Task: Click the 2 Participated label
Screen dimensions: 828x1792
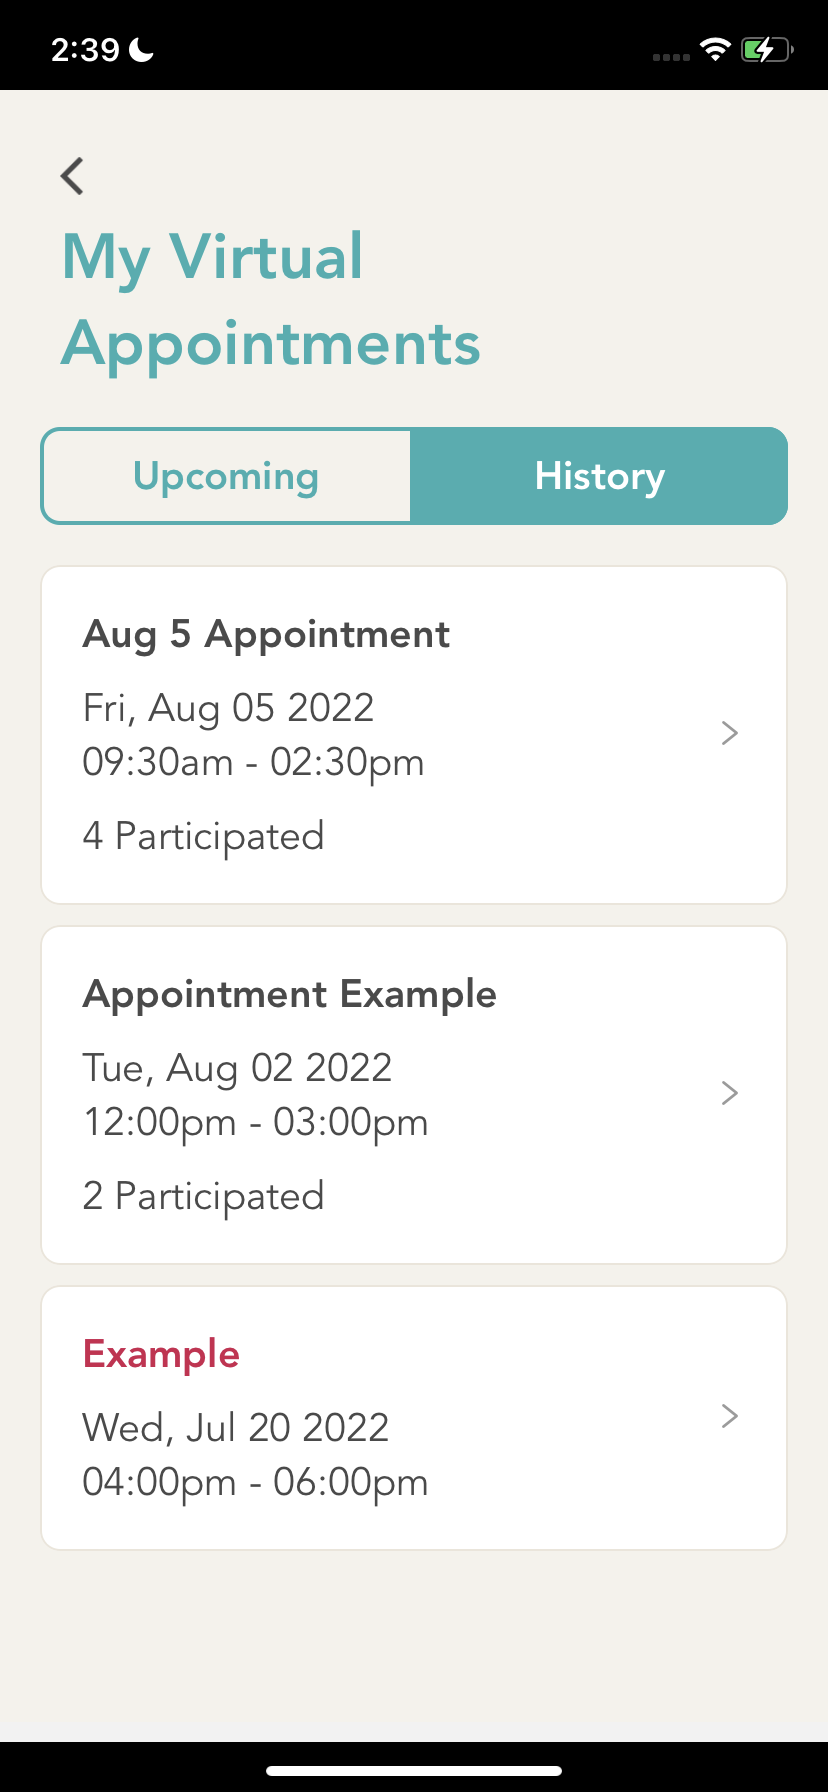Action: (203, 1196)
